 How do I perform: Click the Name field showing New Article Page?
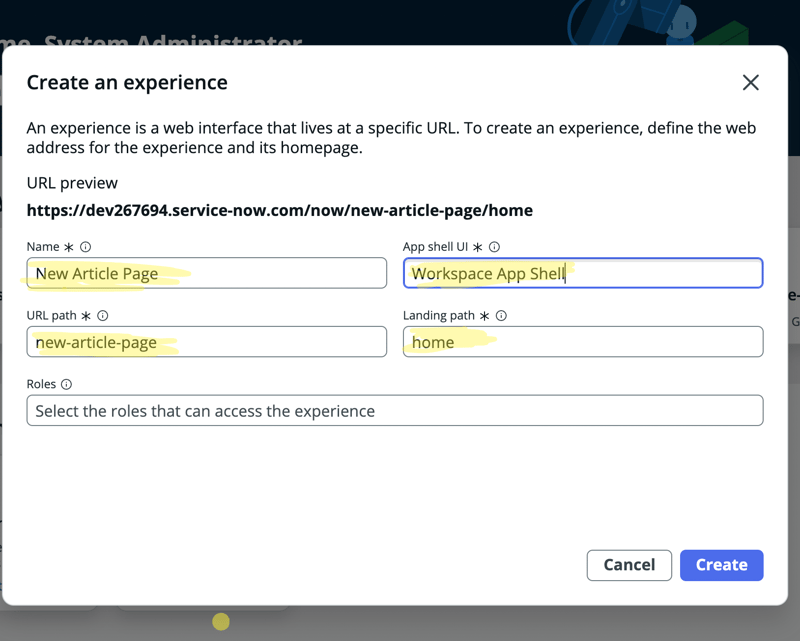207,273
